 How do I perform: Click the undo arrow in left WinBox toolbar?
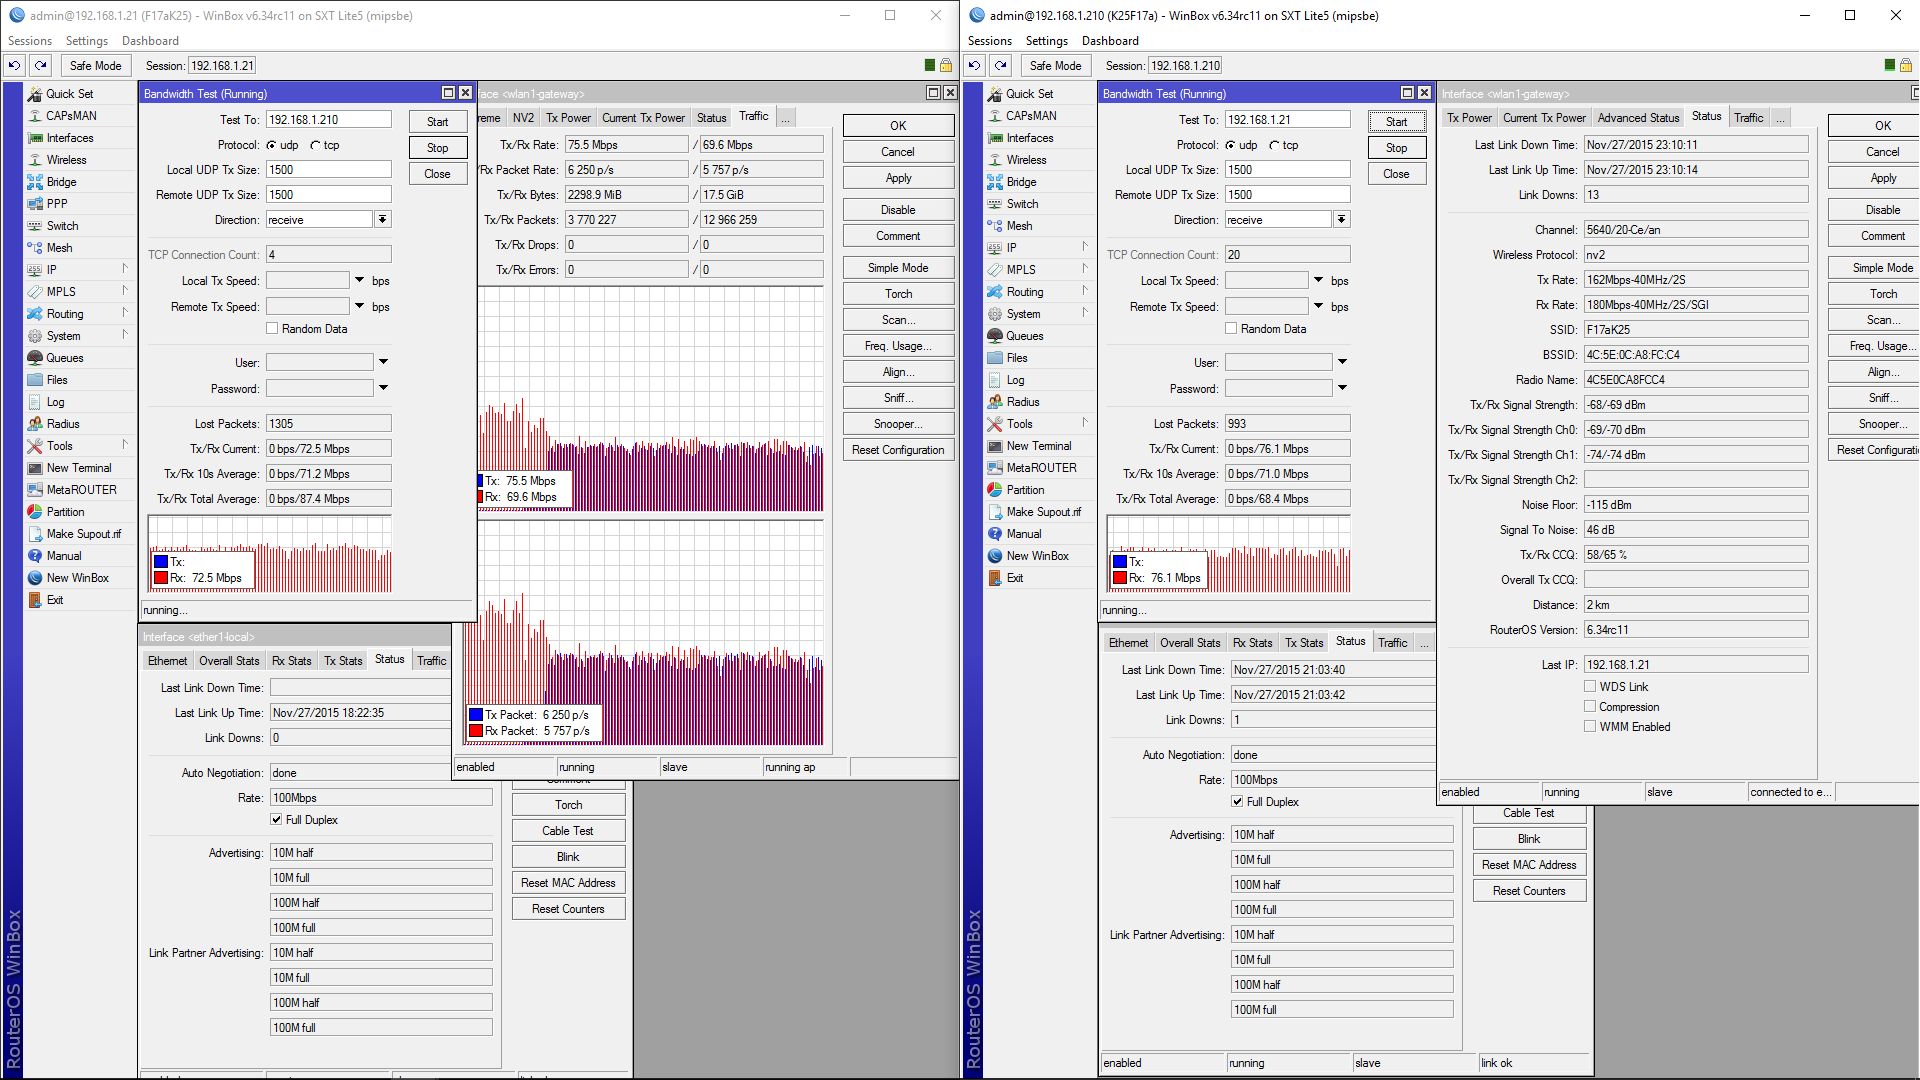[14, 66]
